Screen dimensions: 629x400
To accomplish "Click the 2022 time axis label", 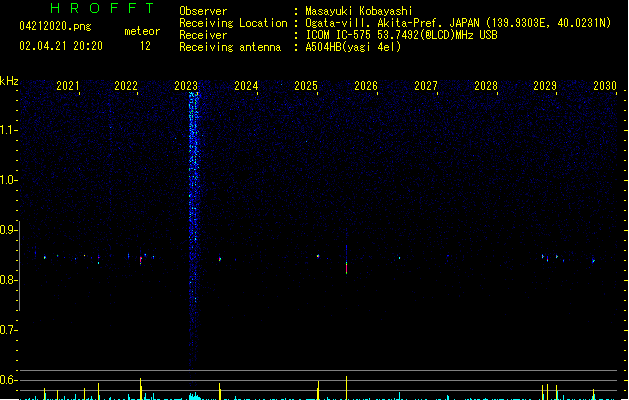I will (x=126, y=86).
